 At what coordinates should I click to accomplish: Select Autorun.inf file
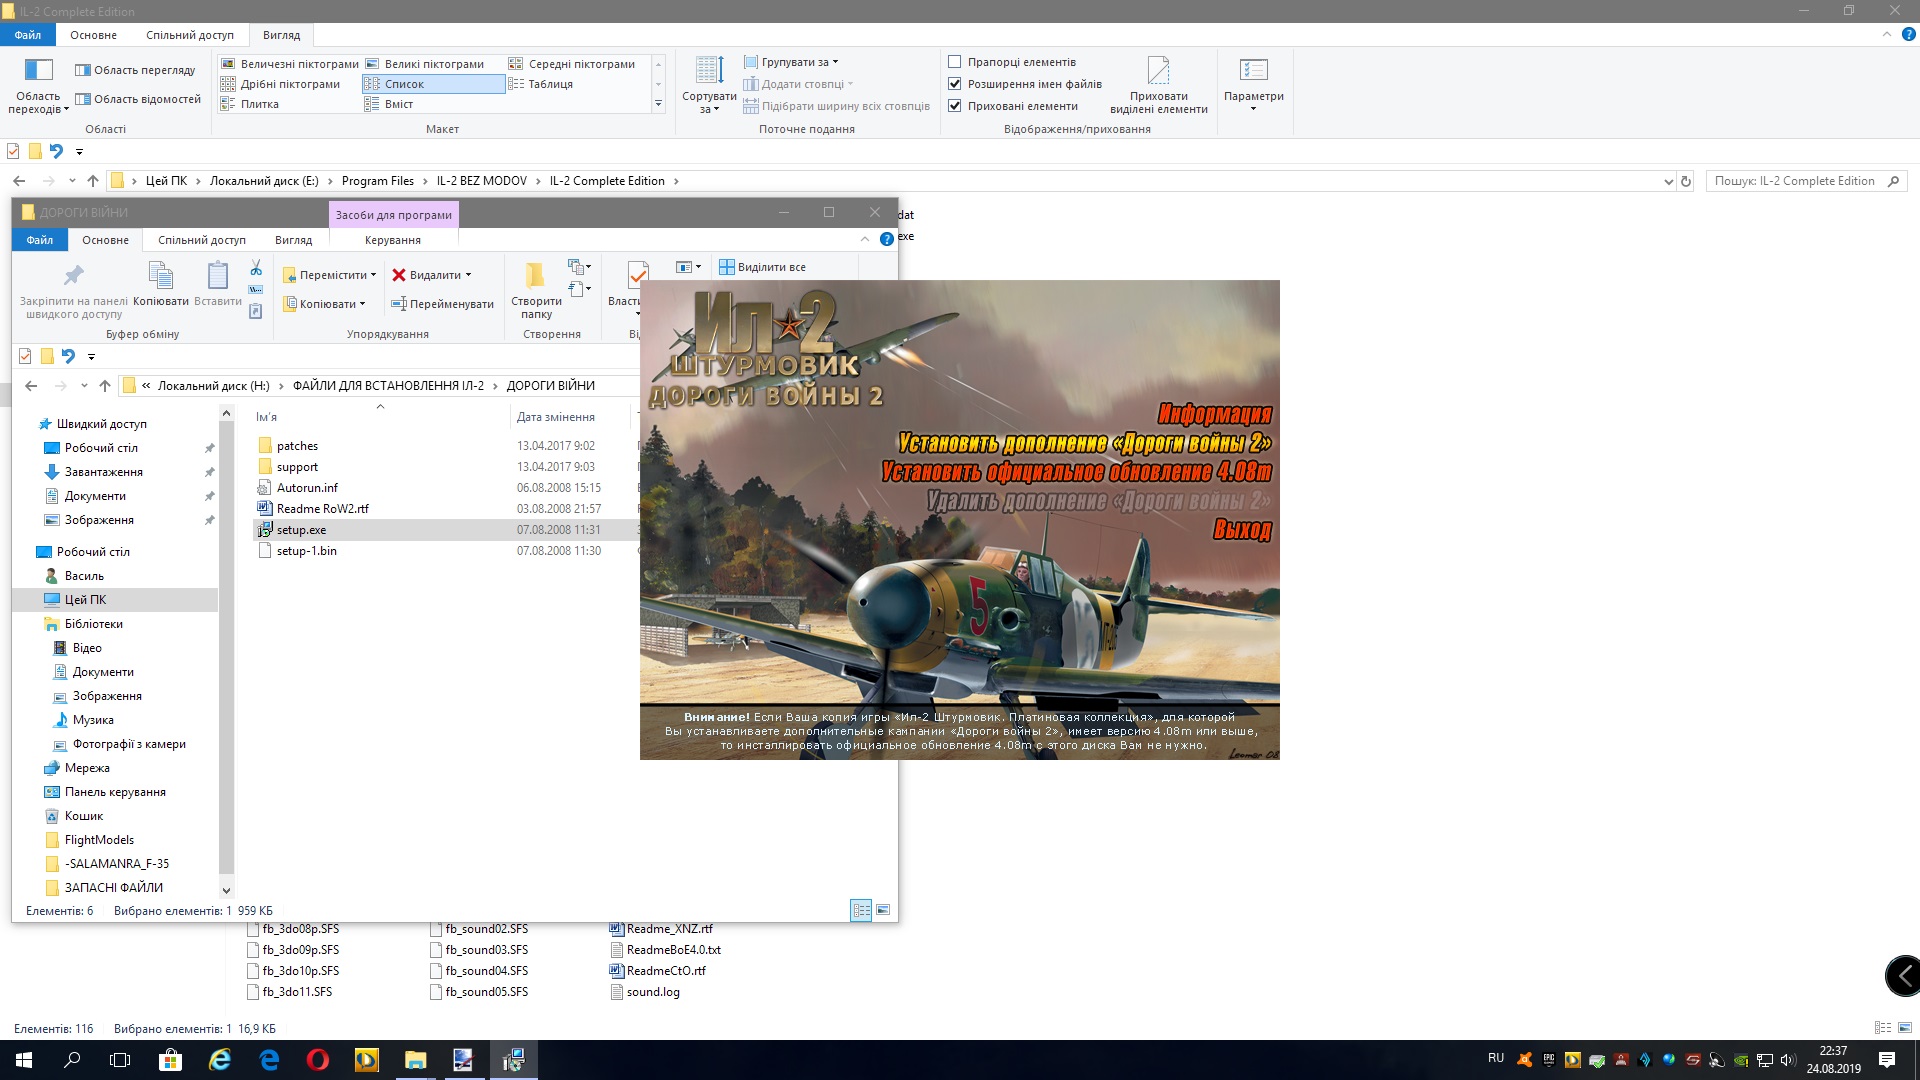[x=307, y=488]
